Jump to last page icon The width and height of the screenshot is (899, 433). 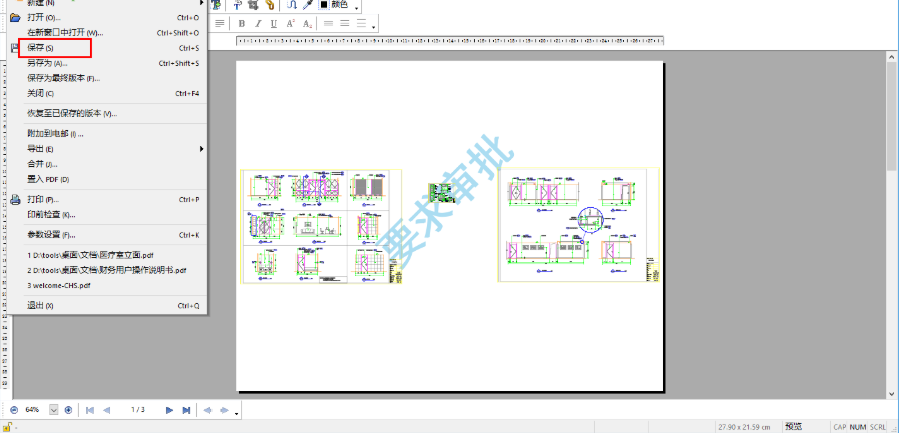(x=186, y=410)
